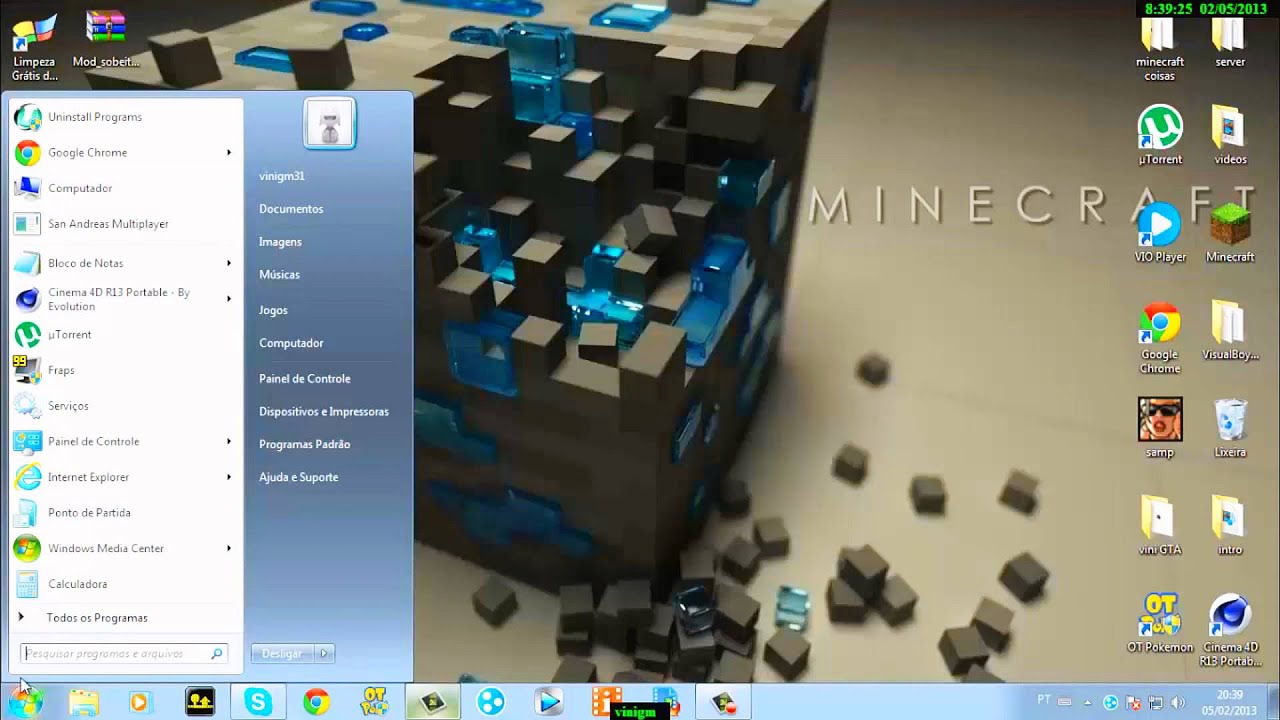Click the user account picture in Start menu
Viewport: 1280px width, 720px height.
tap(329, 125)
